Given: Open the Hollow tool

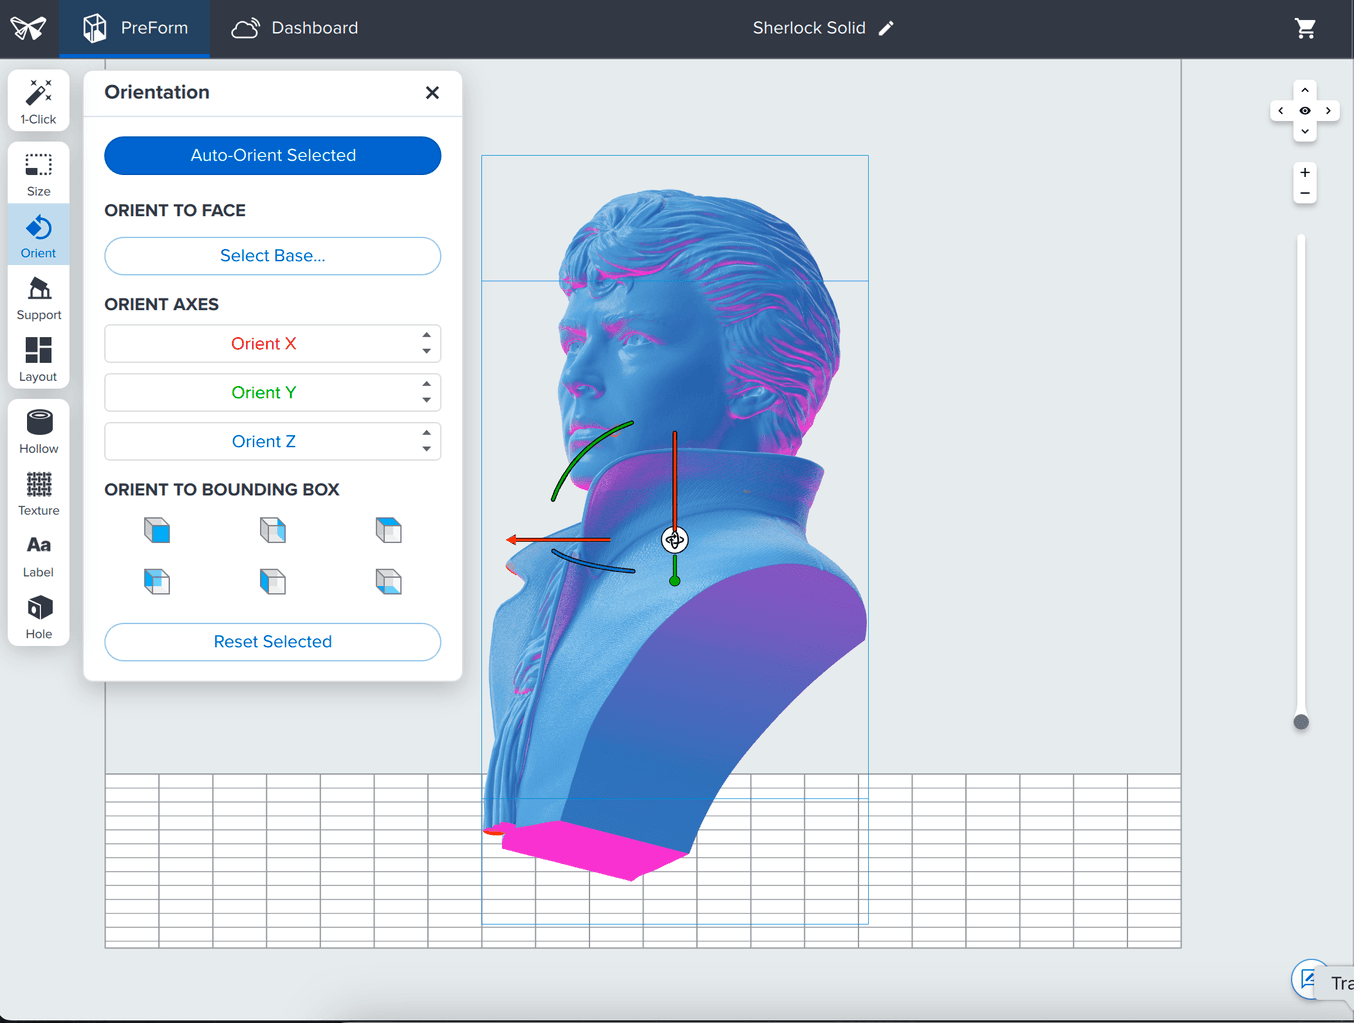Looking at the screenshot, I should (38, 431).
